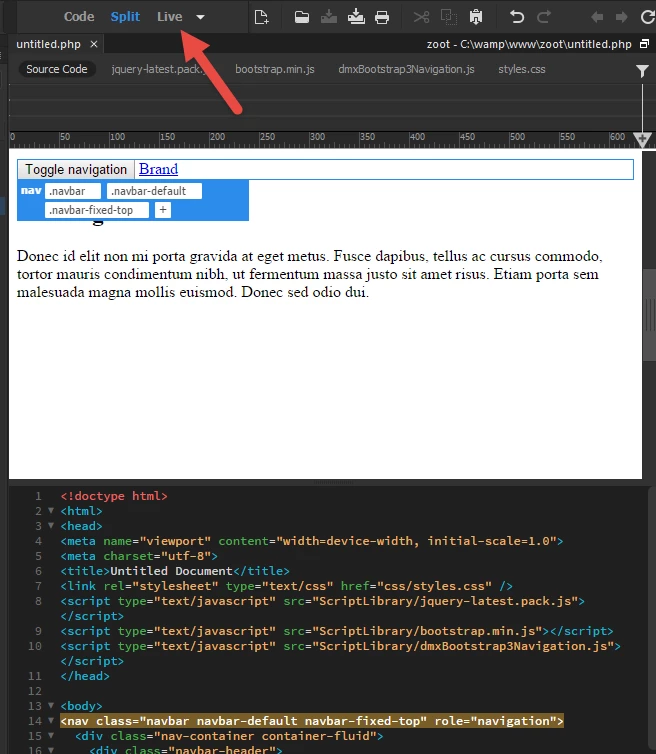Image resolution: width=656 pixels, height=754 pixels.
Task: Click the New Document icon
Action: [x=261, y=17]
